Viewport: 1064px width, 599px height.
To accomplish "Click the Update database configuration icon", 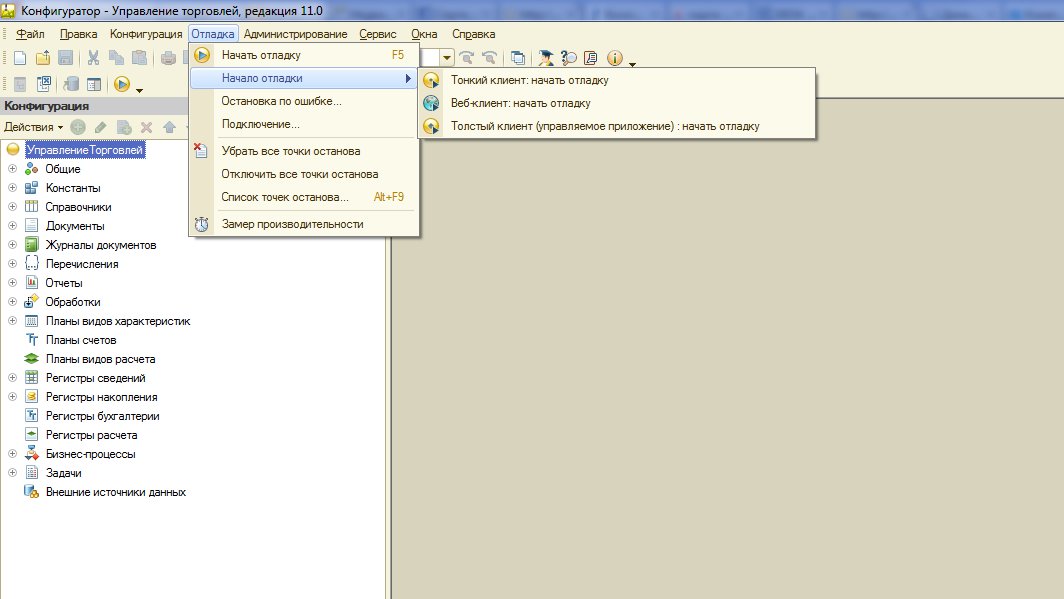I will pos(71,84).
